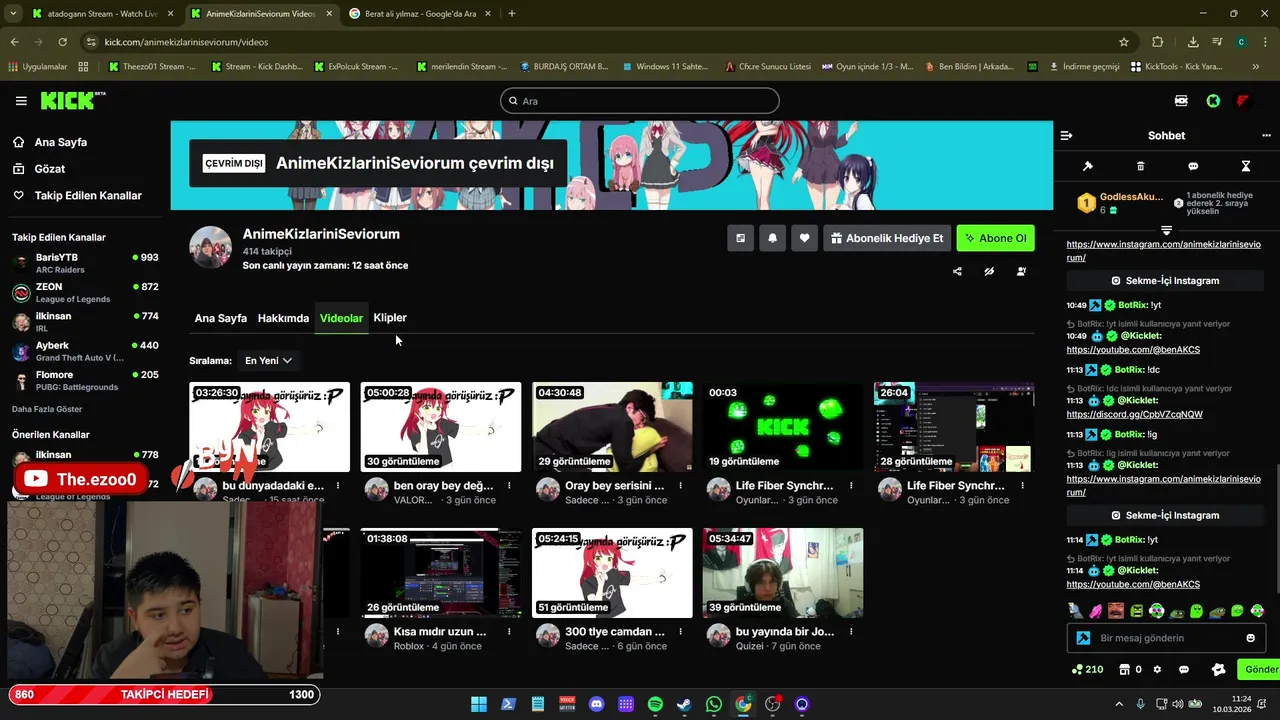The width and height of the screenshot is (1280, 720).
Task: Click the Windows Start button
Action: [479, 704]
